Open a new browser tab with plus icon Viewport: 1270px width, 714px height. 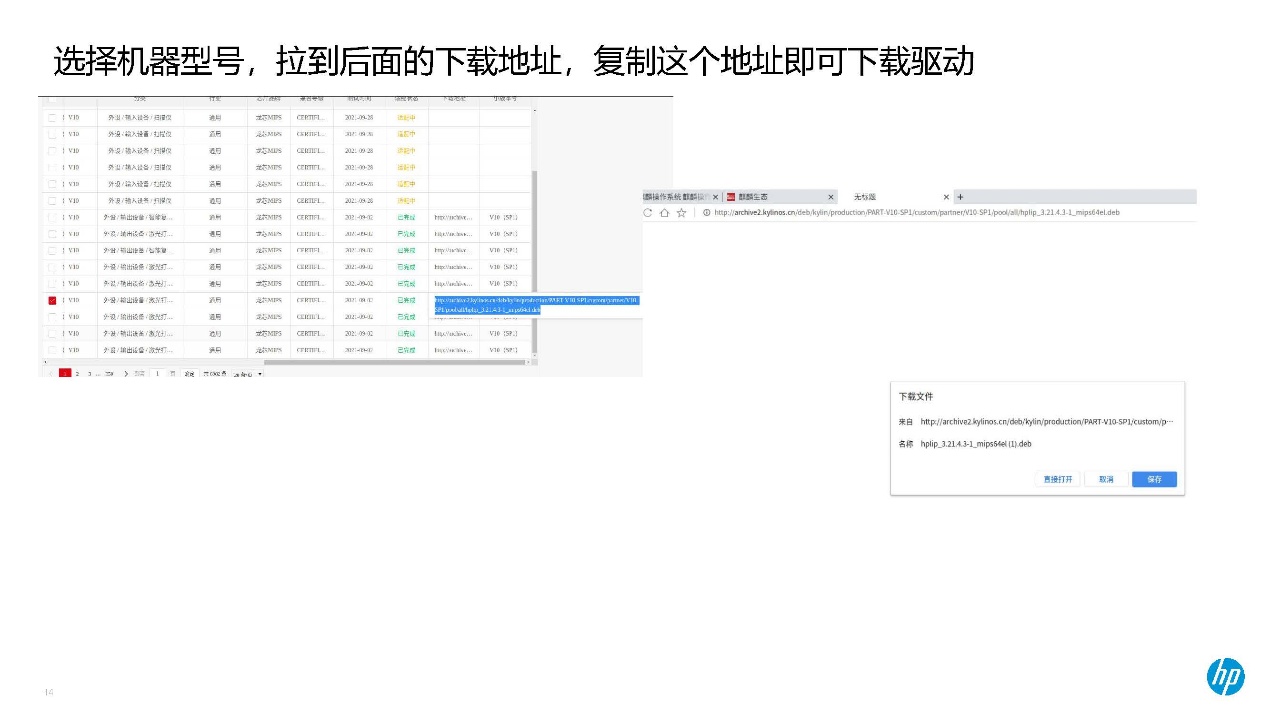961,197
